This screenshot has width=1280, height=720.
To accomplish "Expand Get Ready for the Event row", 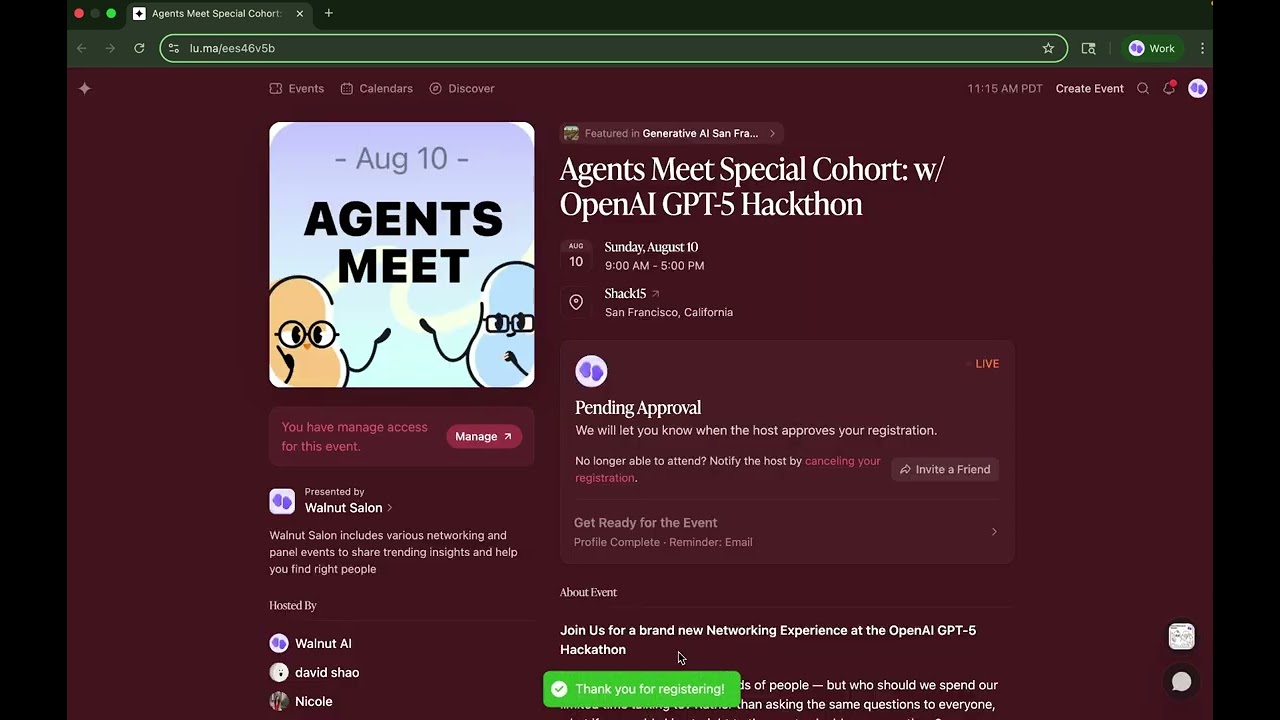I will (x=787, y=532).
